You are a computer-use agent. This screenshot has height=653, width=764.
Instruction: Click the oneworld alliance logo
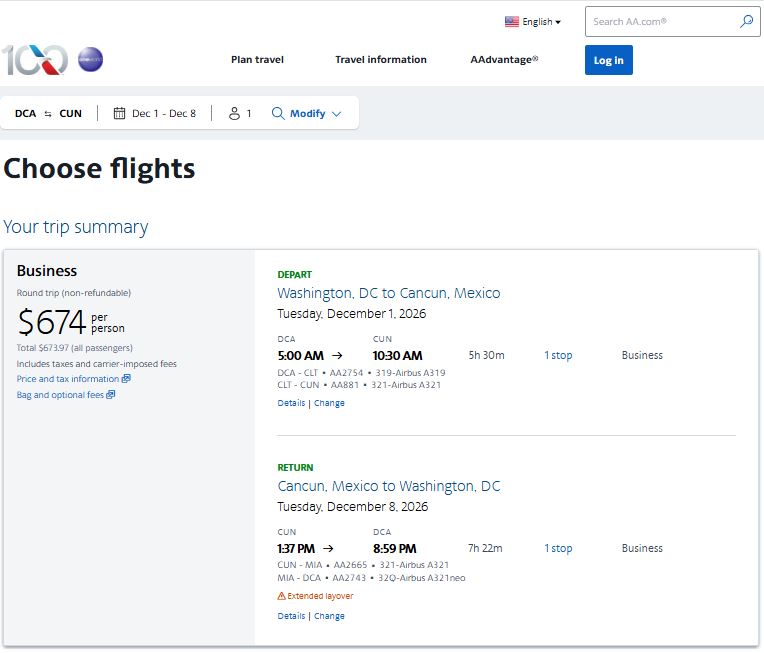91,59
